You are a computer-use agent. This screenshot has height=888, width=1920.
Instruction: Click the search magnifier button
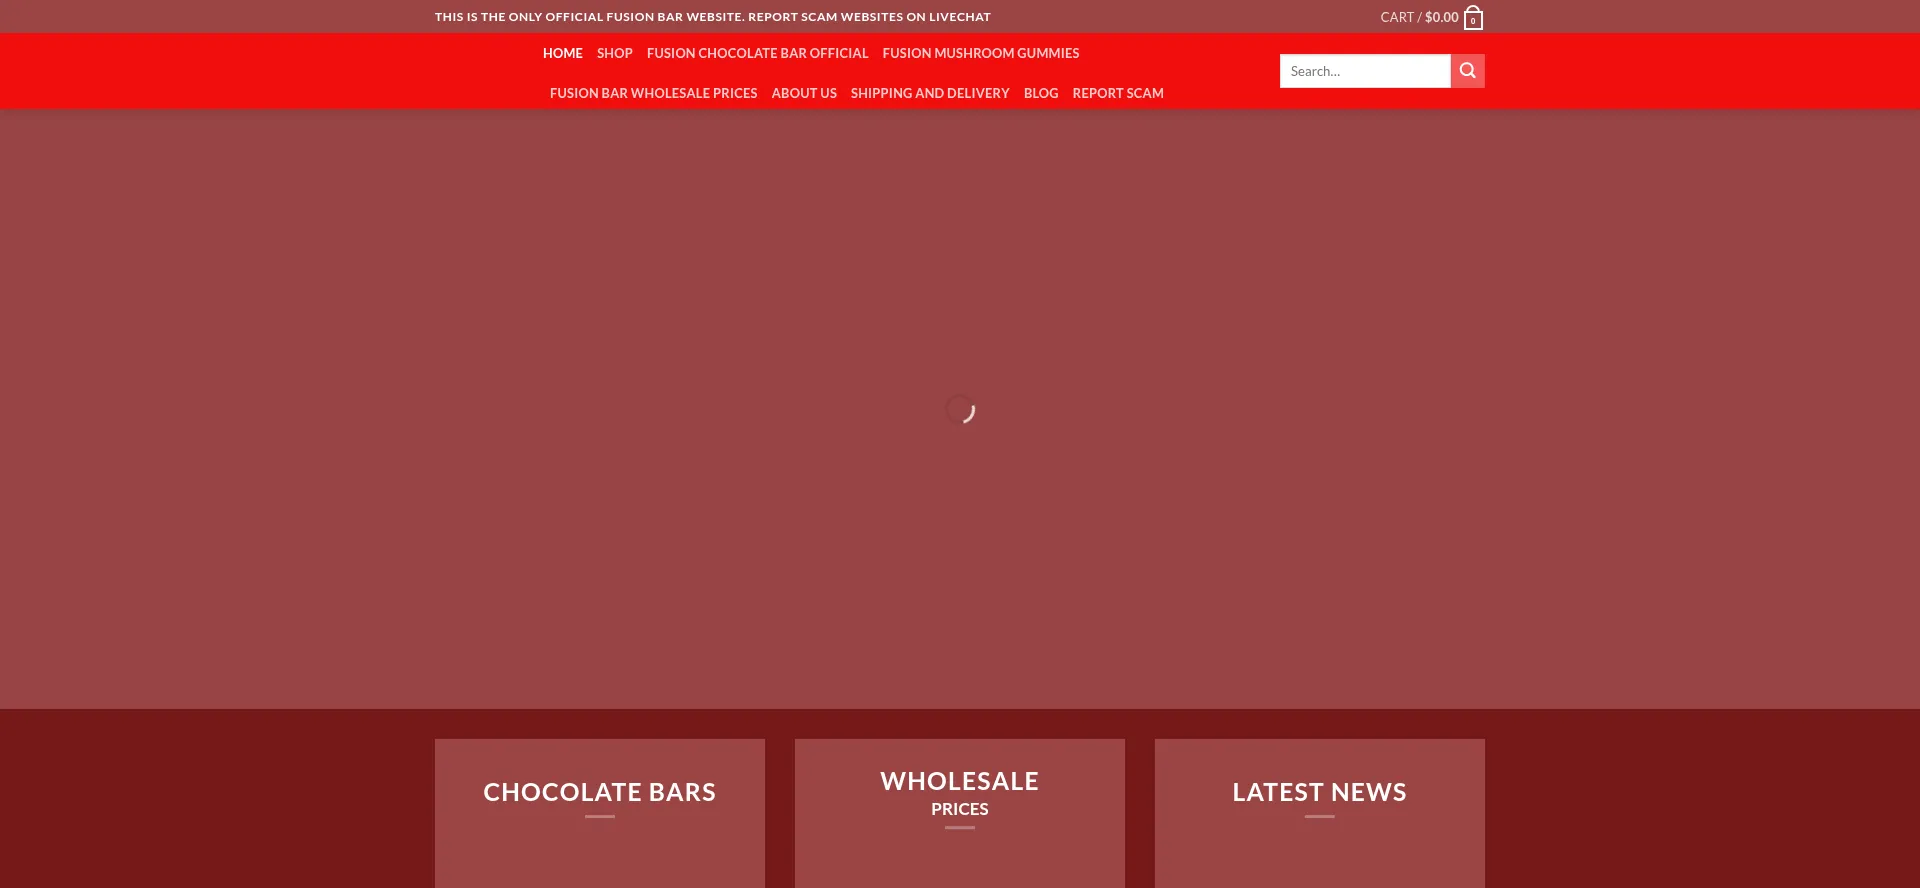1467,71
